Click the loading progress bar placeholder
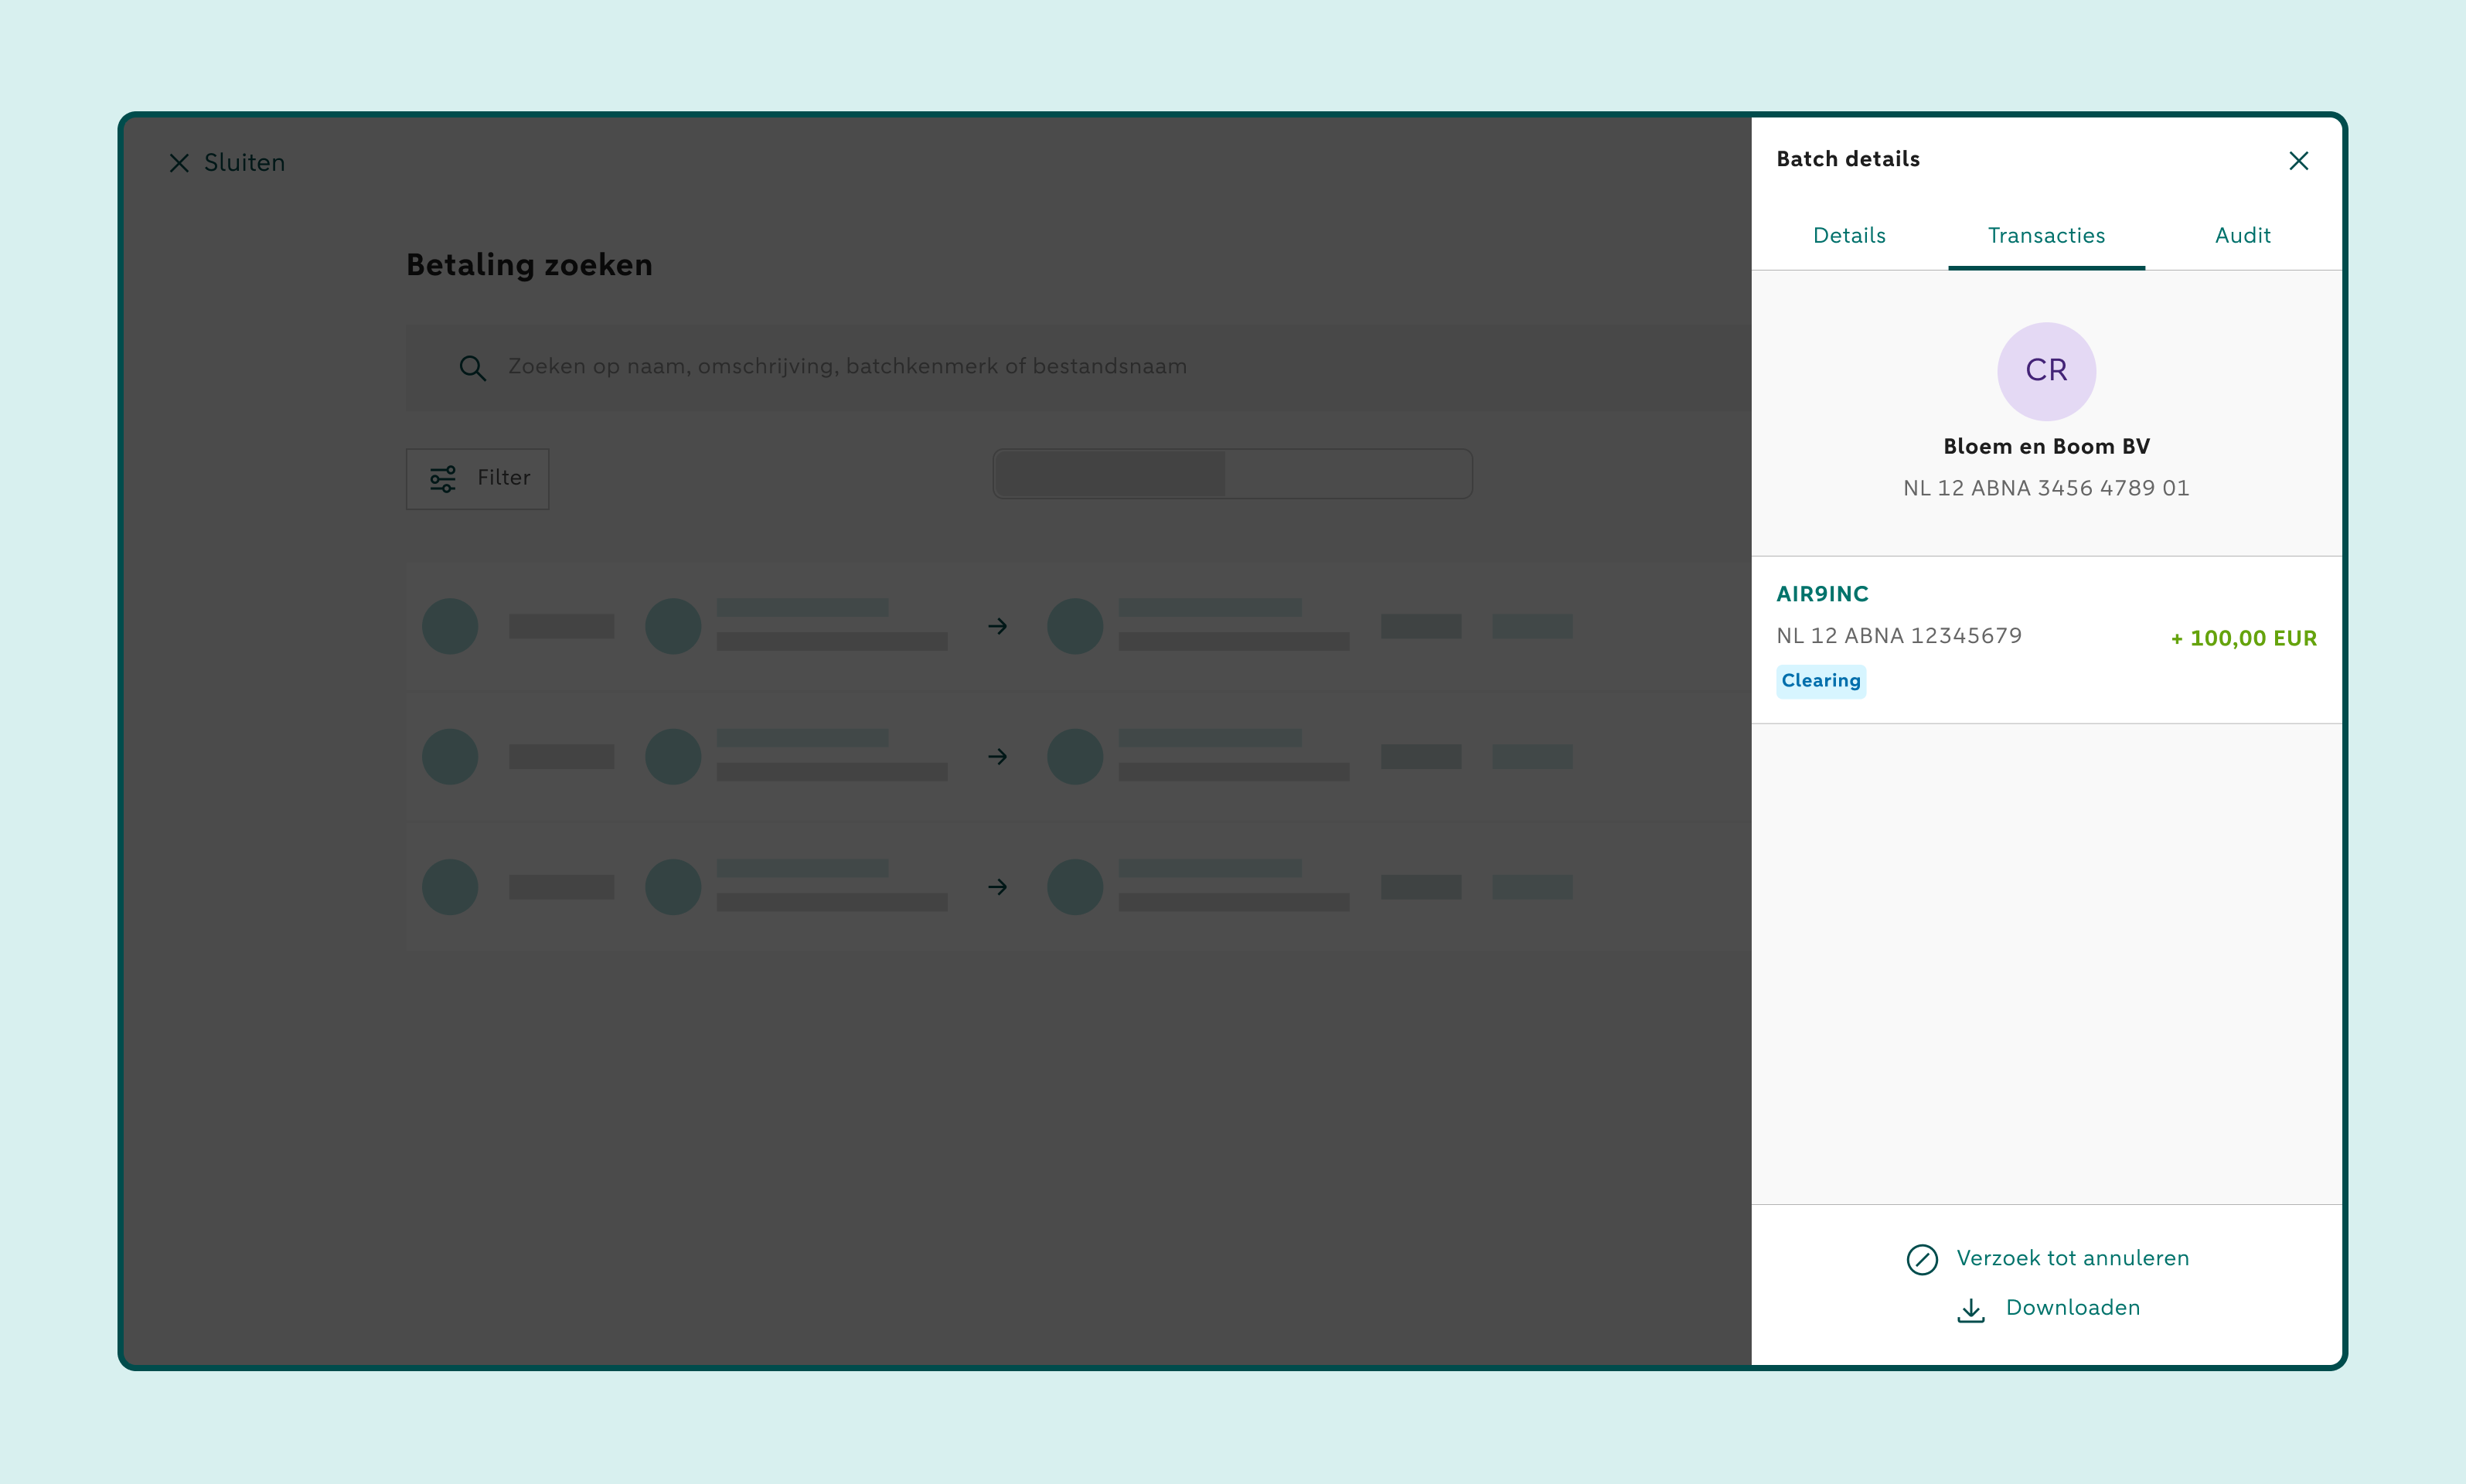 tap(1232, 474)
